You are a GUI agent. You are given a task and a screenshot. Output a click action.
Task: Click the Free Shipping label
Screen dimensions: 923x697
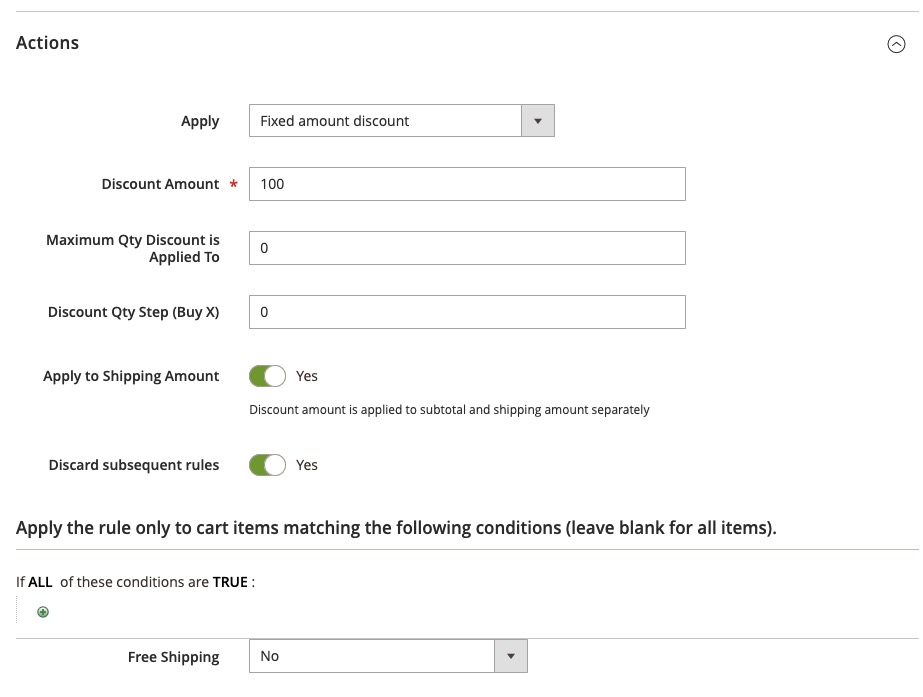coord(174,657)
